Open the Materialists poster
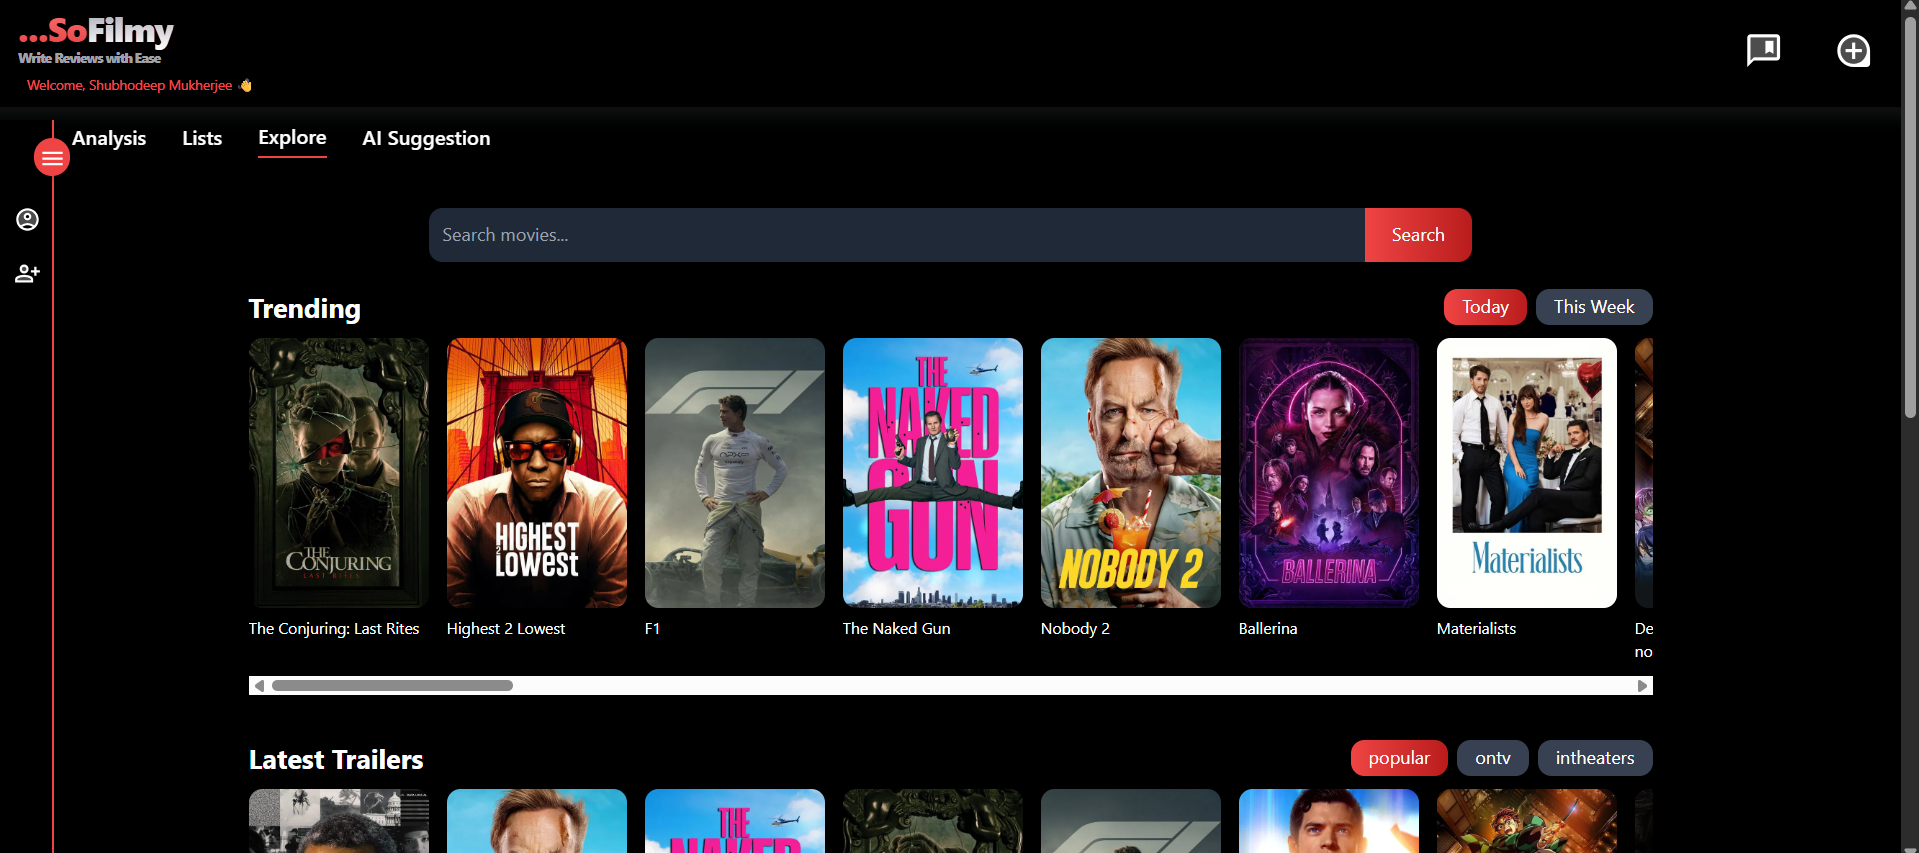This screenshot has height=853, width=1919. click(x=1527, y=473)
